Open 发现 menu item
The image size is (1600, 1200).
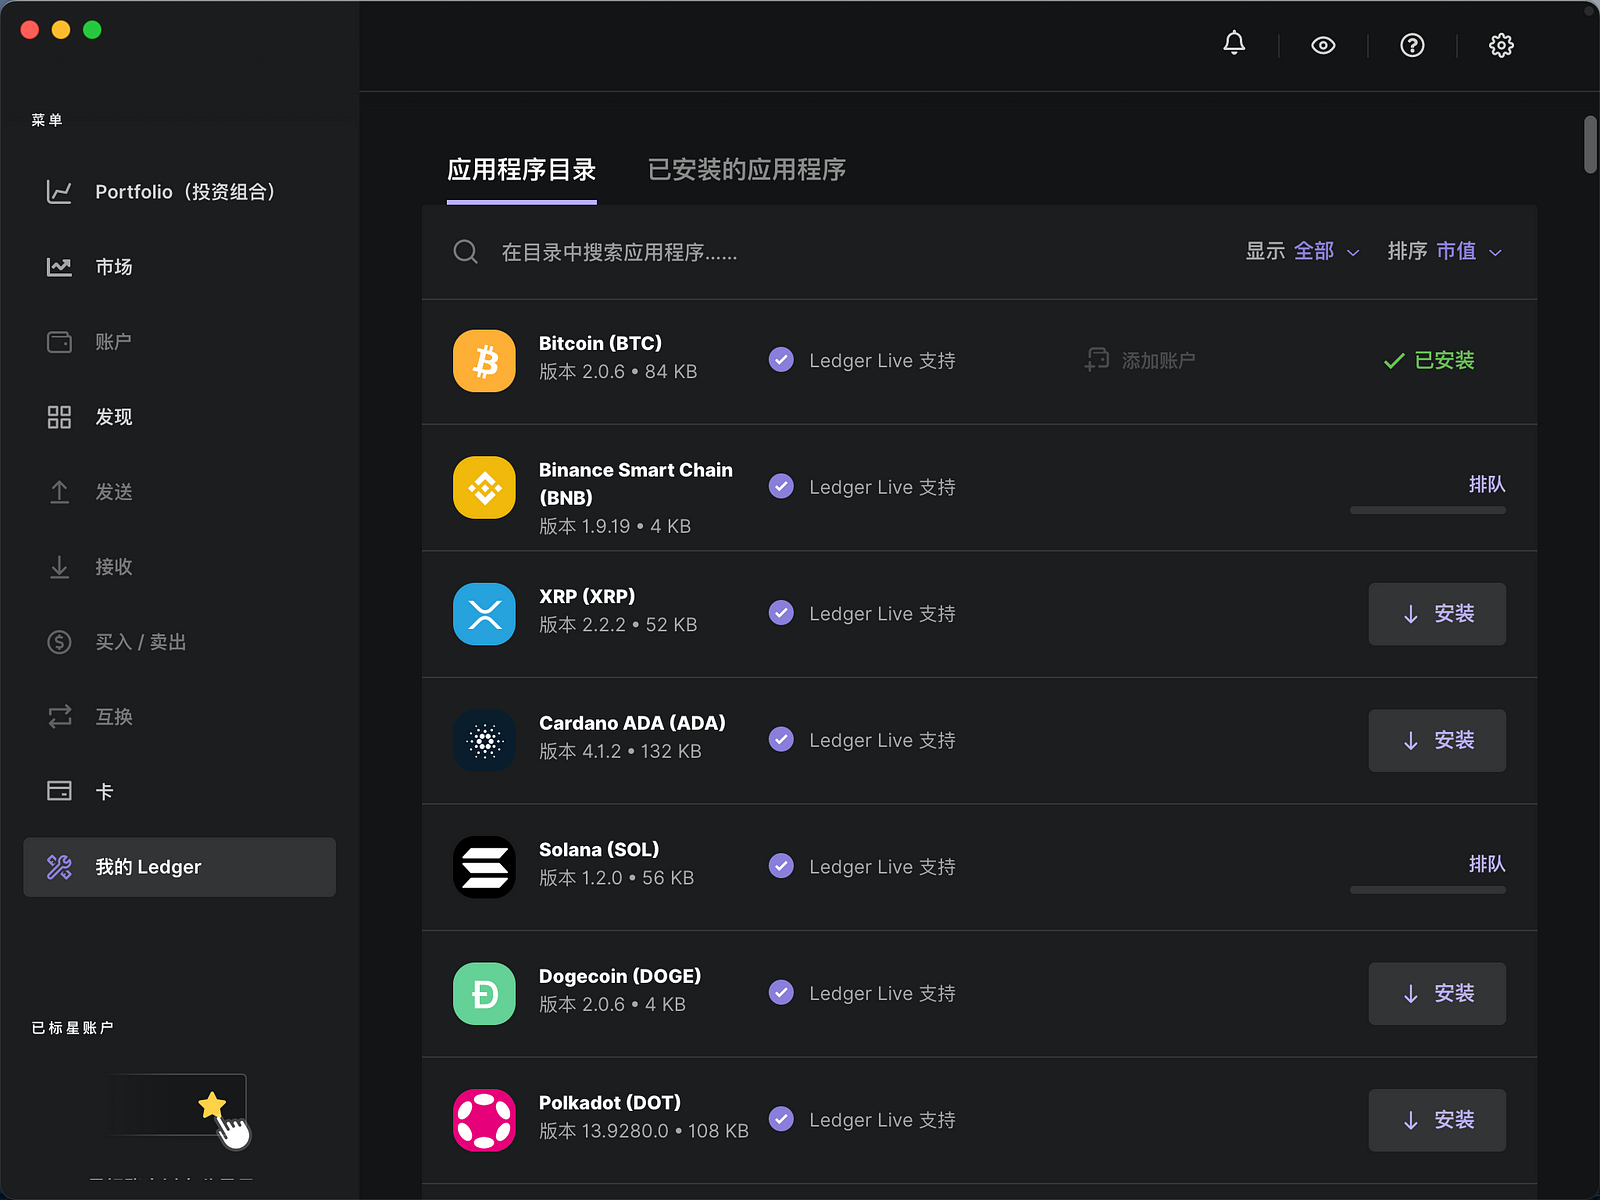[180, 417]
